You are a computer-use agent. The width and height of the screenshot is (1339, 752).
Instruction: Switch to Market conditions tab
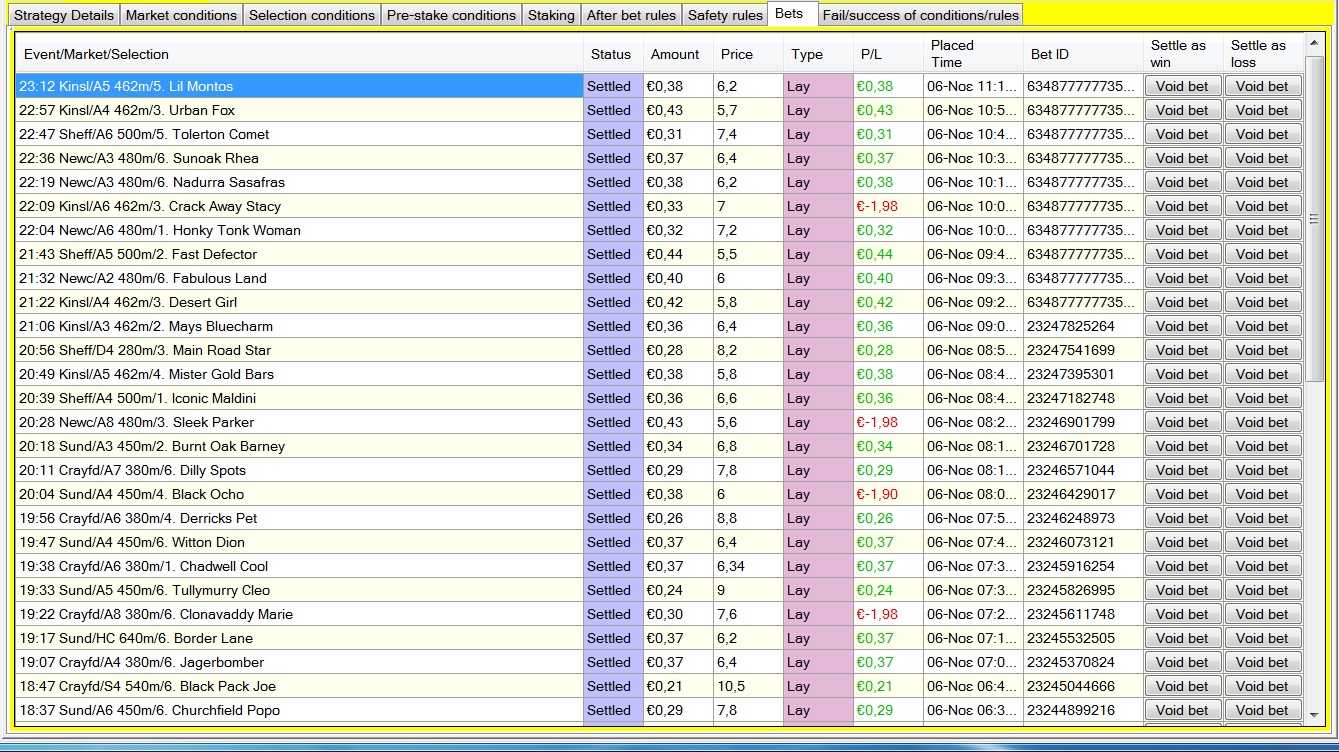point(181,15)
